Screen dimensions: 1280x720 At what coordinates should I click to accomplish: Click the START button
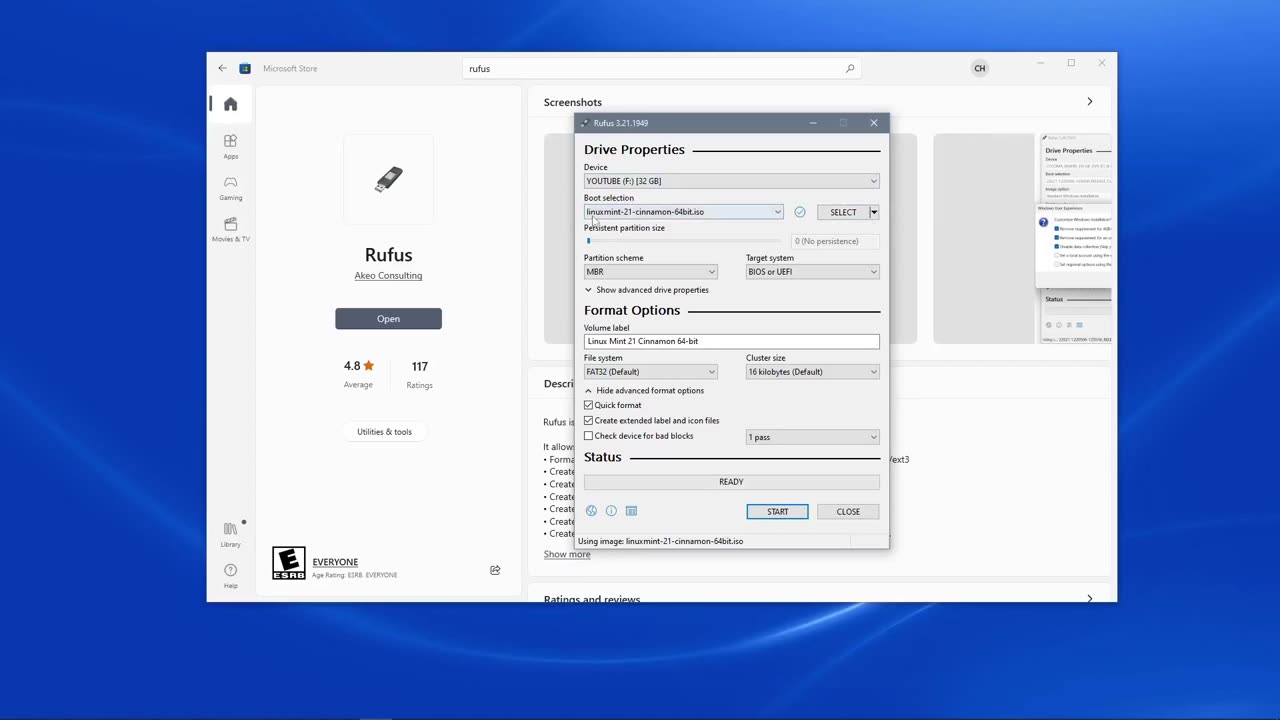[777, 512]
